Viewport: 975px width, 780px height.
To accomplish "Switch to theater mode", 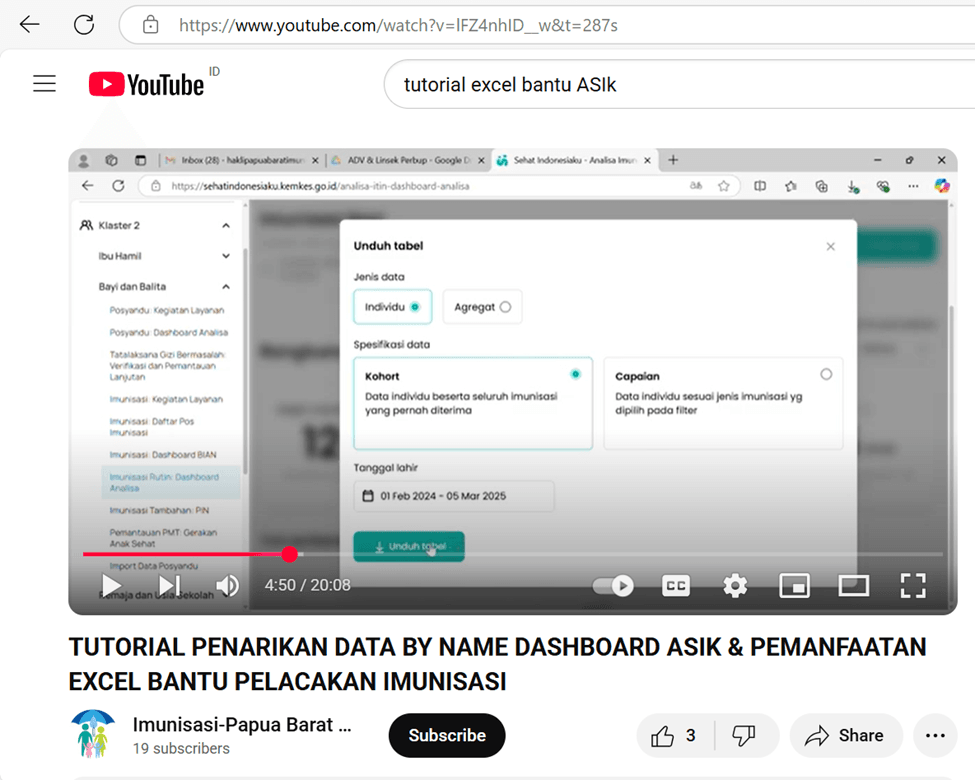I will [853, 585].
